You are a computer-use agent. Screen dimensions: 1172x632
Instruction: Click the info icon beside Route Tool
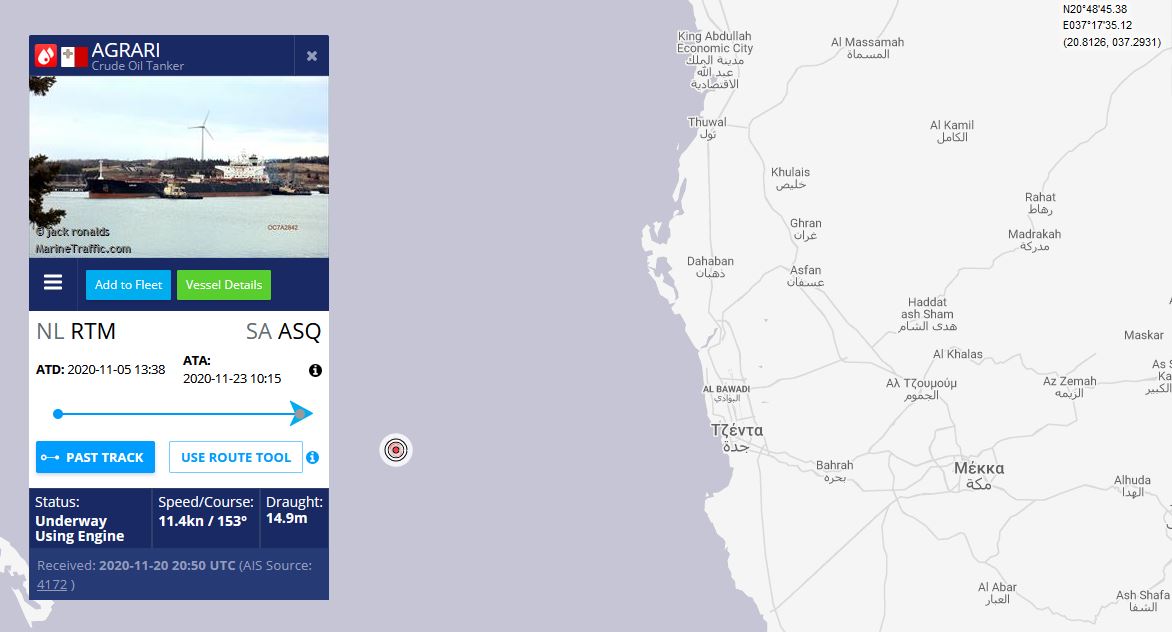312,457
